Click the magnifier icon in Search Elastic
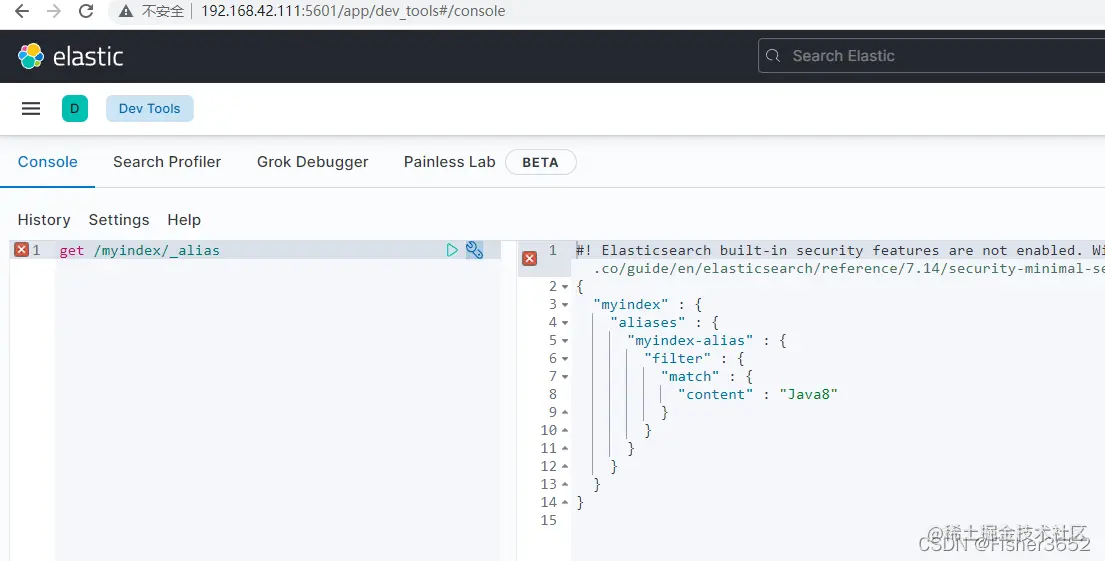The width and height of the screenshot is (1105, 561). pyautogui.click(x=773, y=56)
